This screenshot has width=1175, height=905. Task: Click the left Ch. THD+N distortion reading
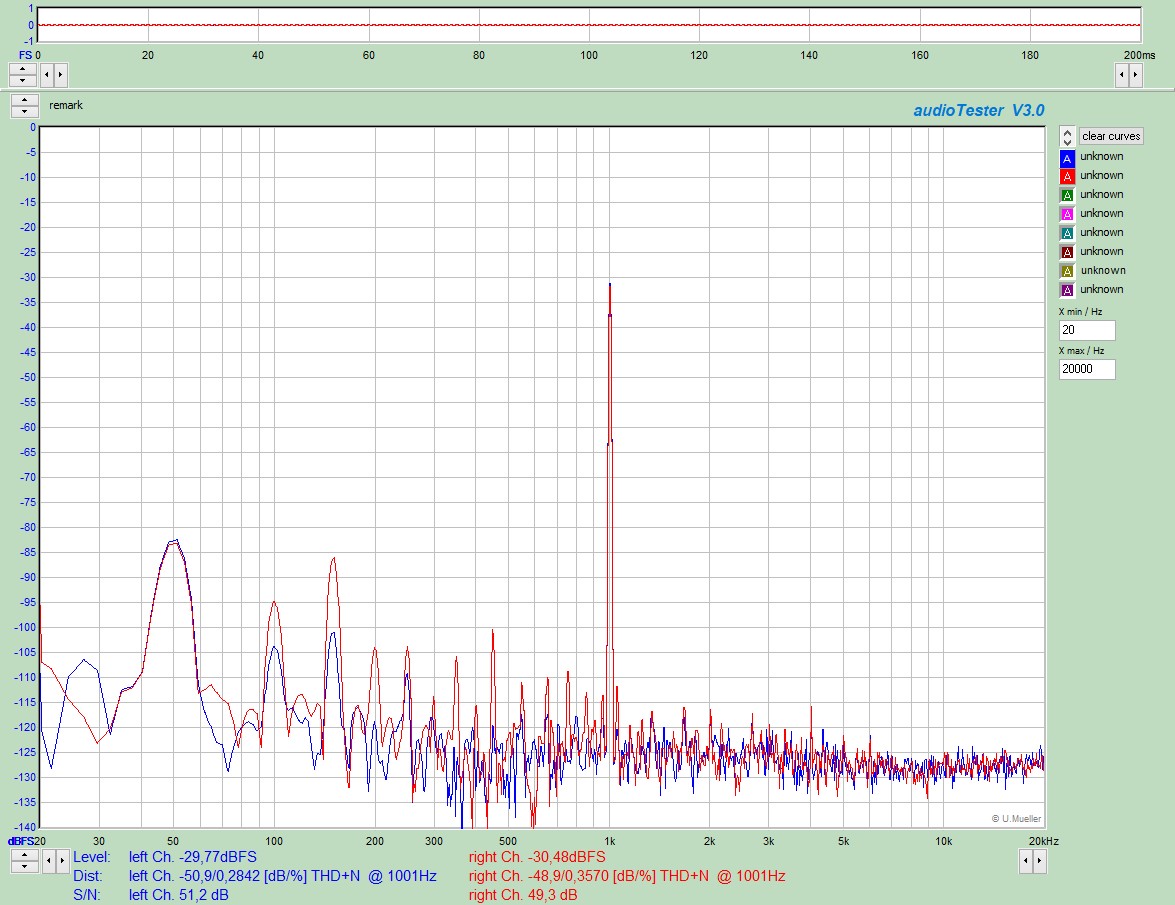coord(283,875)
